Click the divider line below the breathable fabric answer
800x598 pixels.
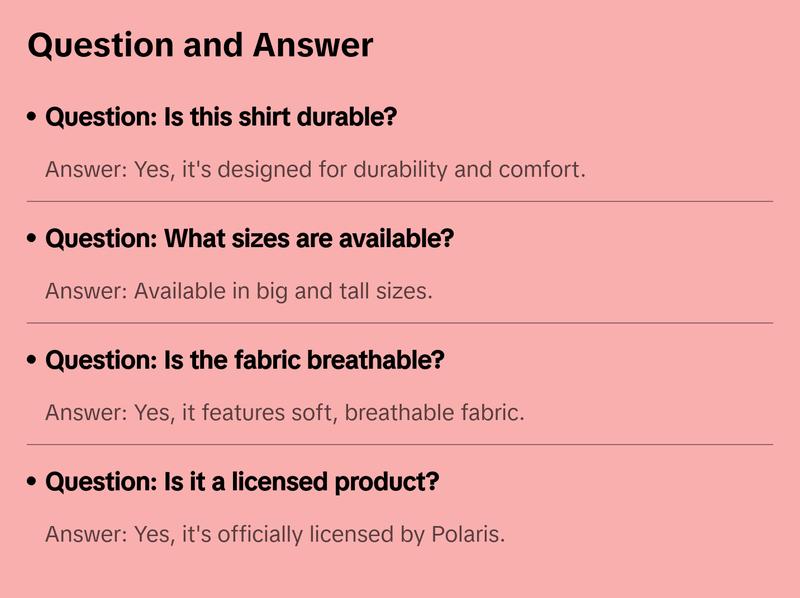pyautogui.click(x=400, y=444)
